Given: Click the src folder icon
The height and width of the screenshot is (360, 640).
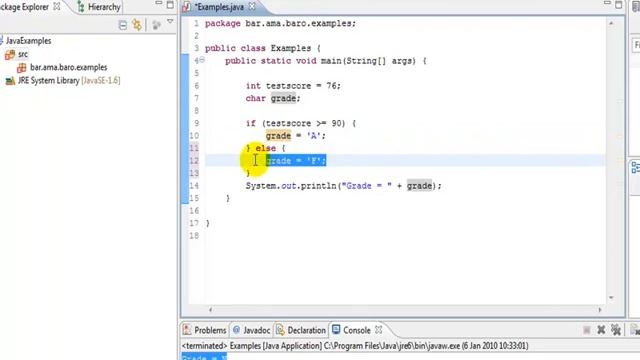Looking at the screenshot, I should tap(10, 54).
